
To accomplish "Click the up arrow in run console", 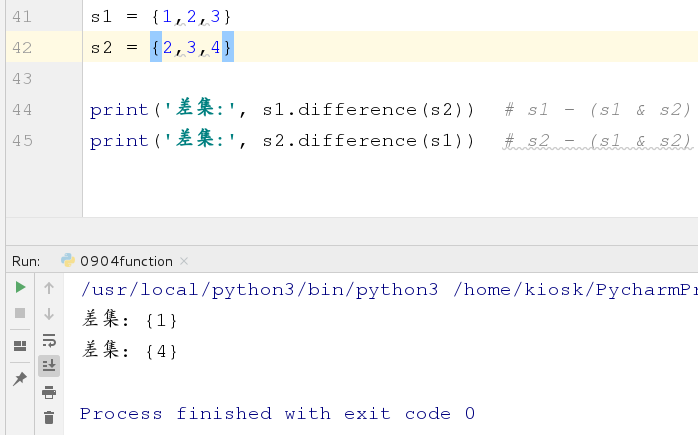I will coord(49,288).
